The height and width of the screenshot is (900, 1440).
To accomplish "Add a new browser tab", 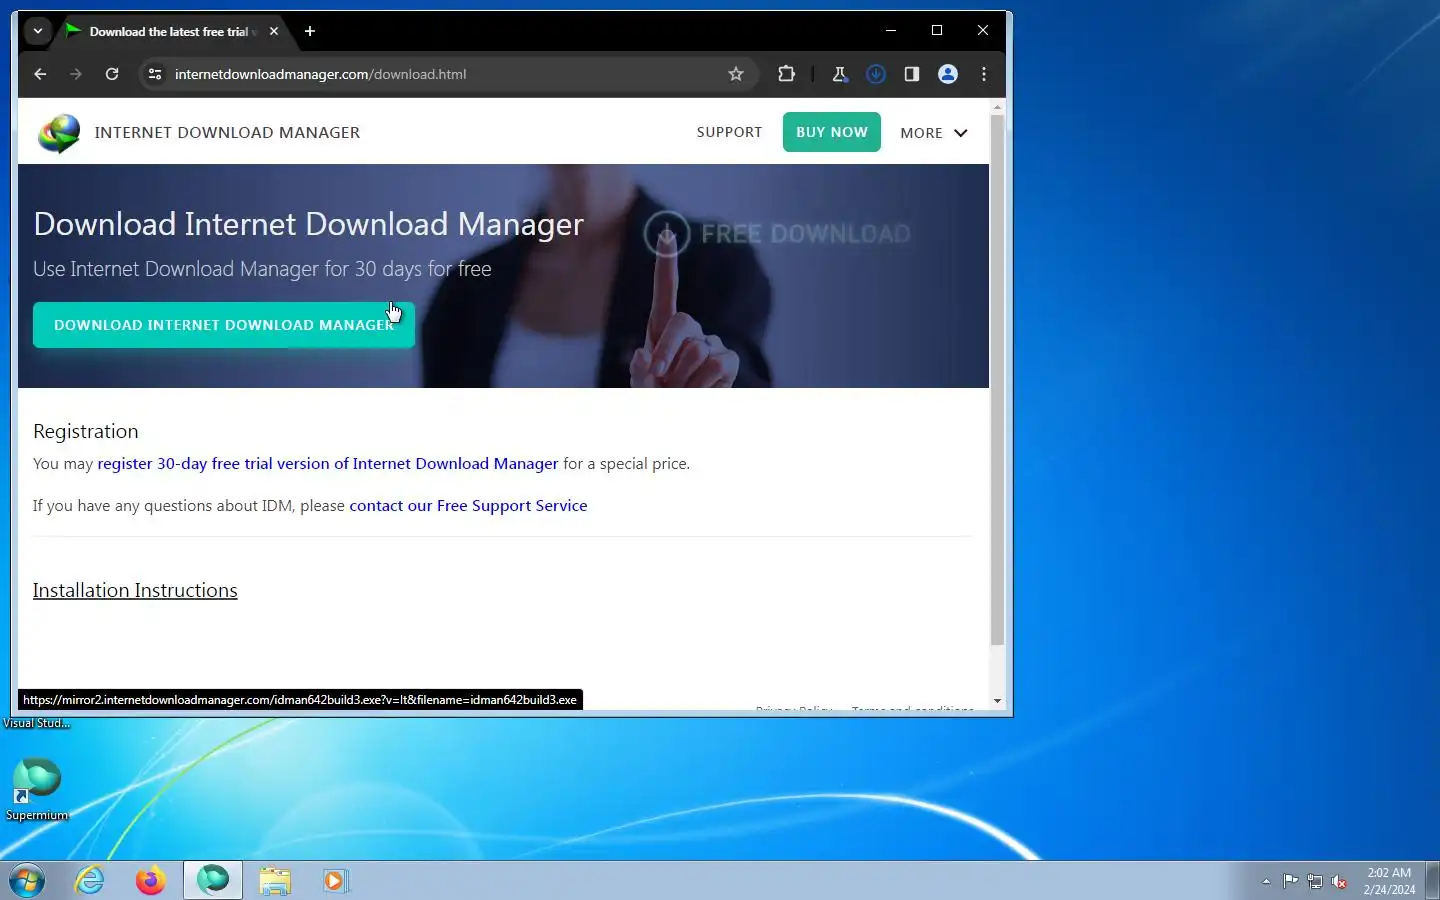I will click(x=310, y=31).
